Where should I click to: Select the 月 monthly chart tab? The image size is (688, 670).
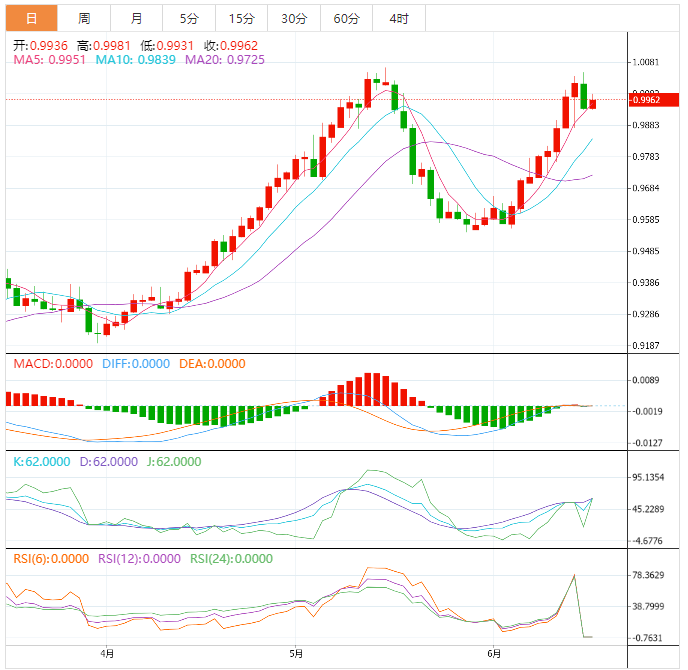pyautogui.click(x=136, y=19)
